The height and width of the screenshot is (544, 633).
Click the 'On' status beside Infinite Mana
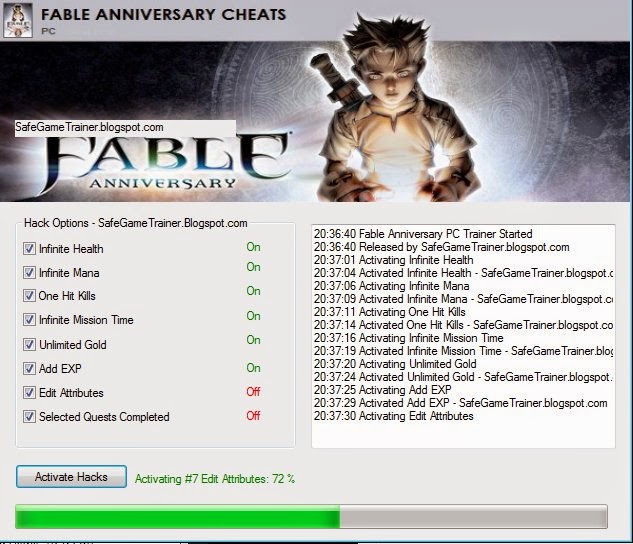coord(254,267)
